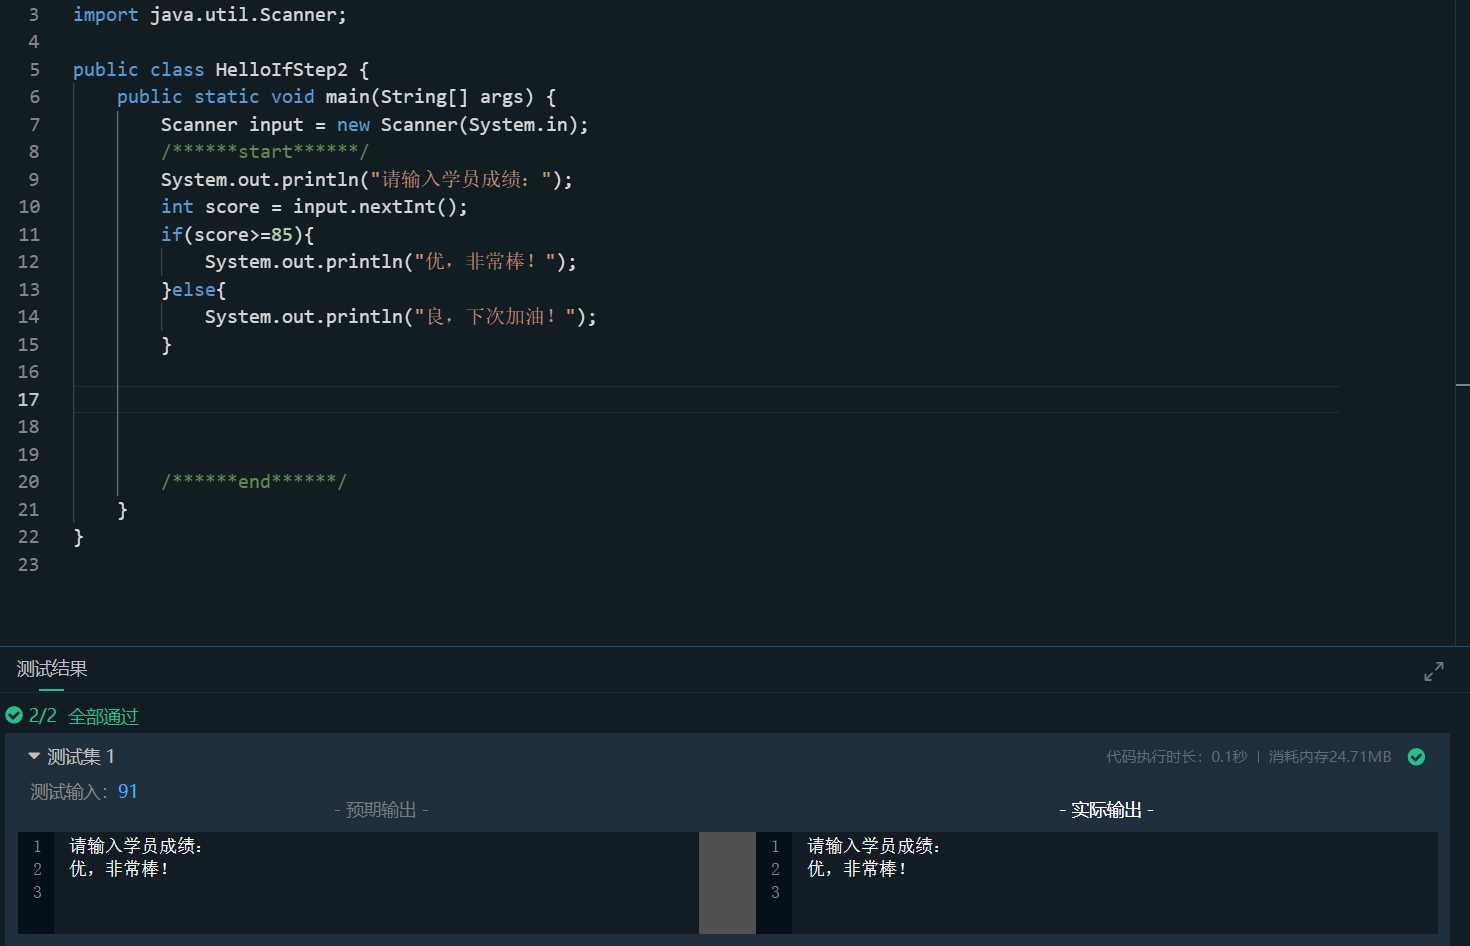Click the println line with 优, 非常棒
The height and width of the screenshot is (946, 1470).
pos(391,262)
